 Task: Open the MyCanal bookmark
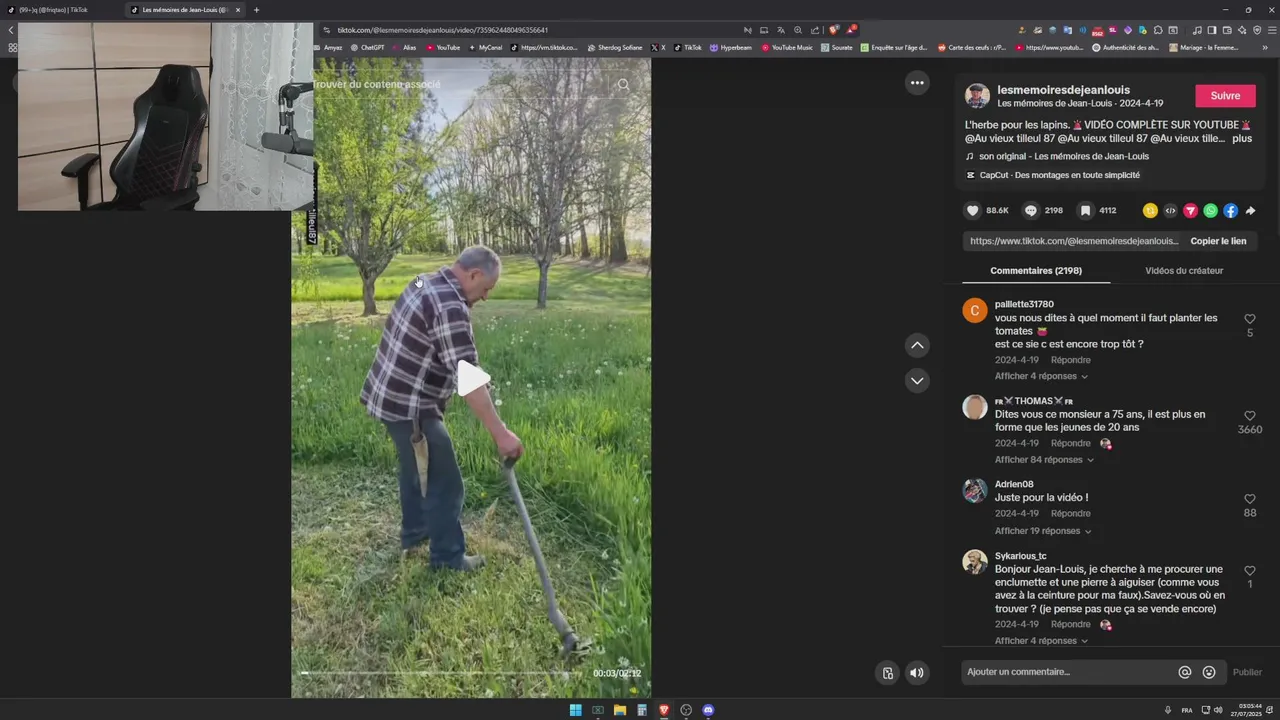[486, 47]
